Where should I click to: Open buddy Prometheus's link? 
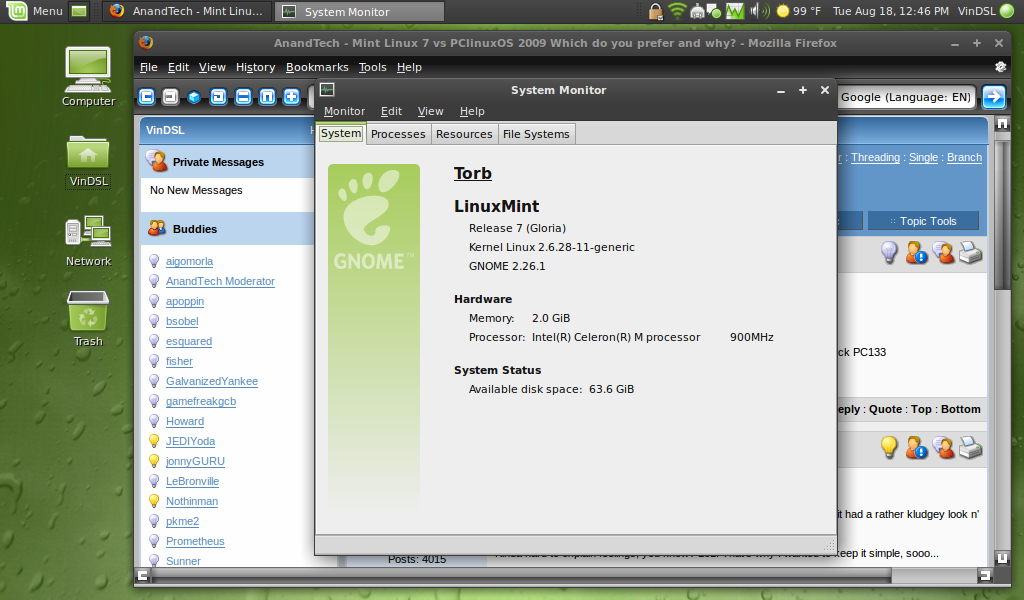coord(195,541)
